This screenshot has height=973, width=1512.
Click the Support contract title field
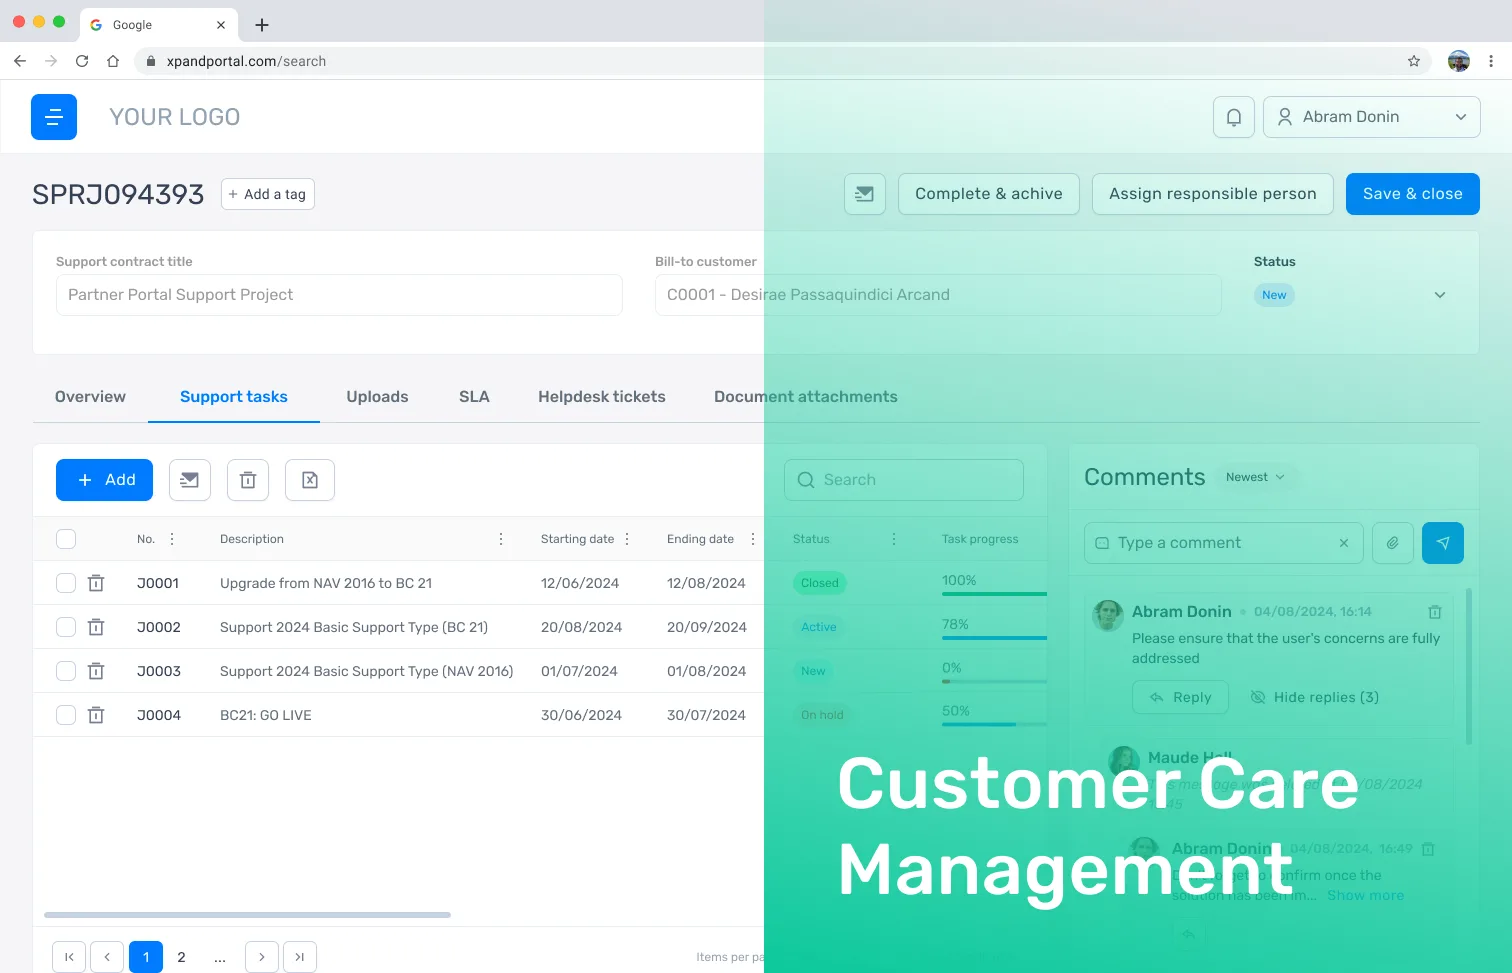(x=339, y=295)
